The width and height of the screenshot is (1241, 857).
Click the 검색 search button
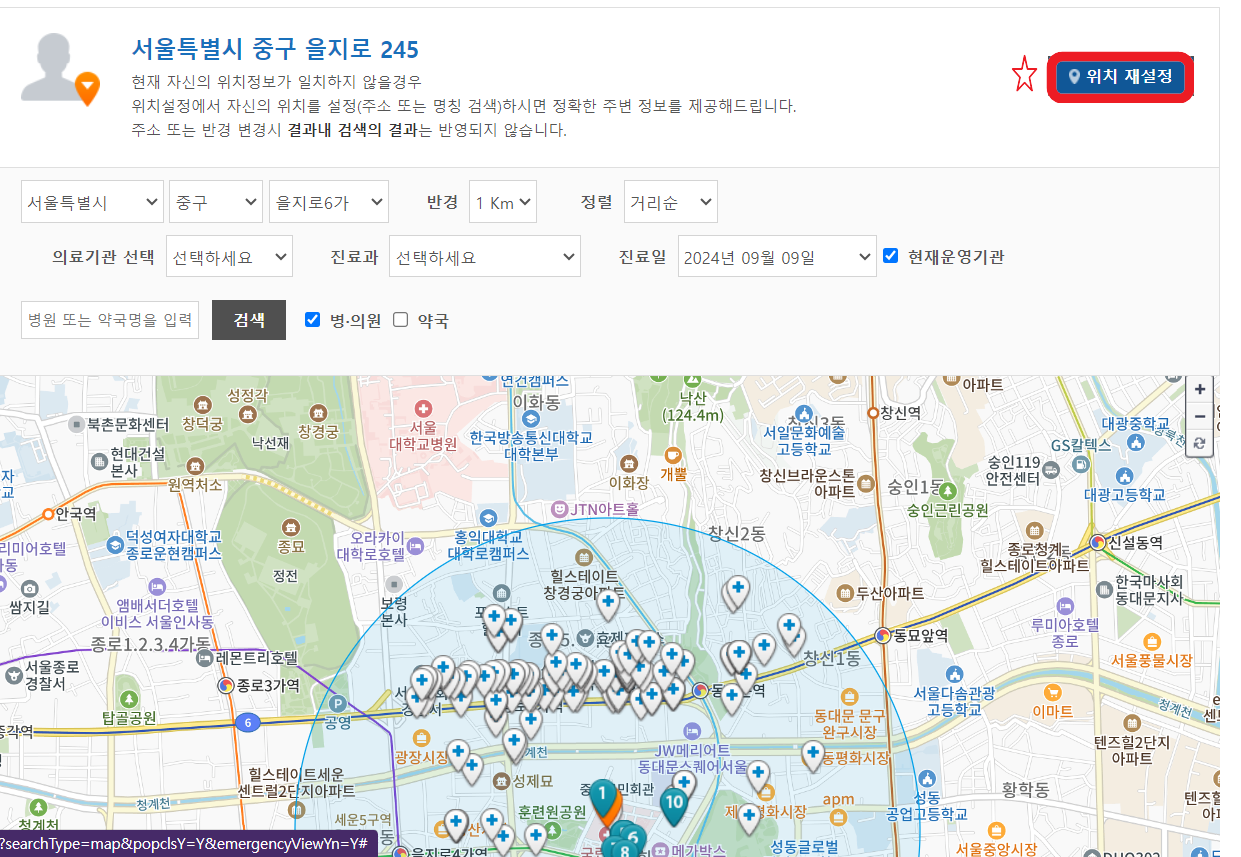249,320
